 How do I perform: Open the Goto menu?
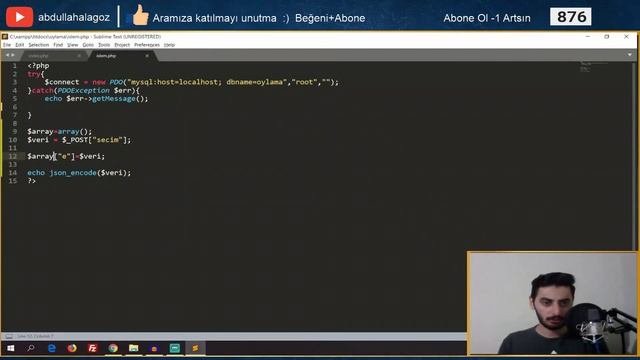pos(88,45)
